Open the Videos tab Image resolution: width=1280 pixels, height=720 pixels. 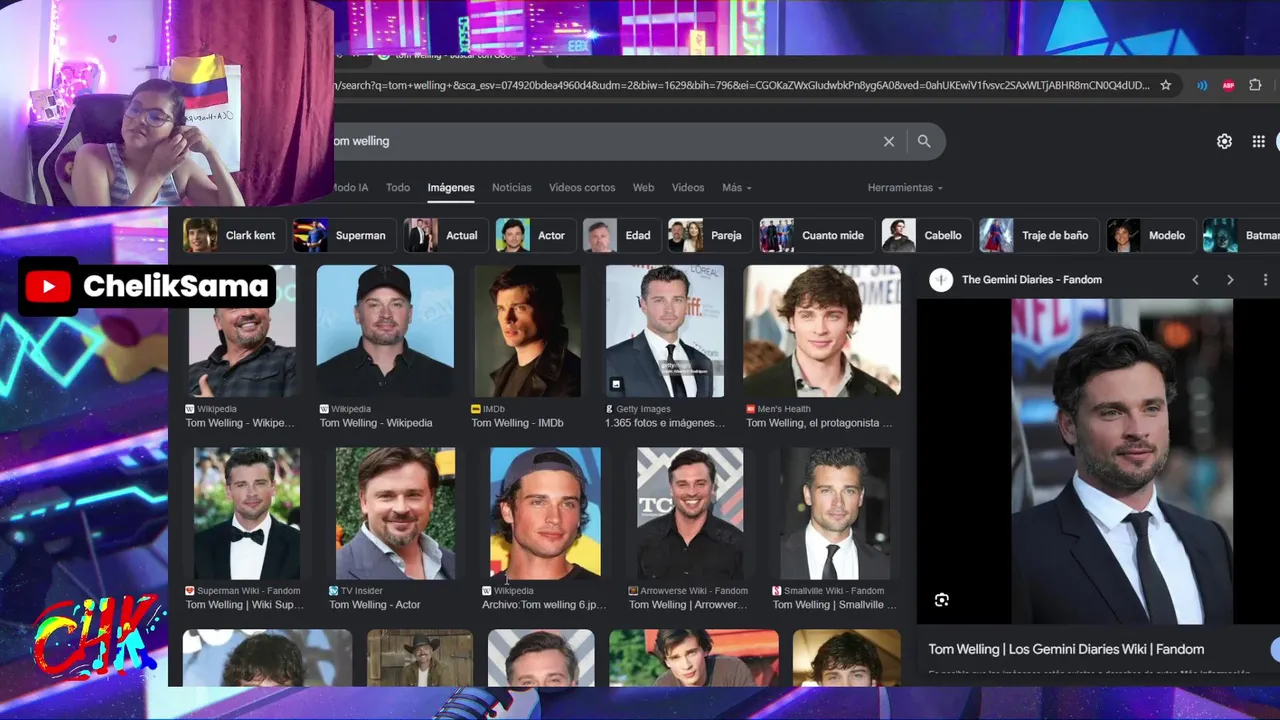click(688, 188)
